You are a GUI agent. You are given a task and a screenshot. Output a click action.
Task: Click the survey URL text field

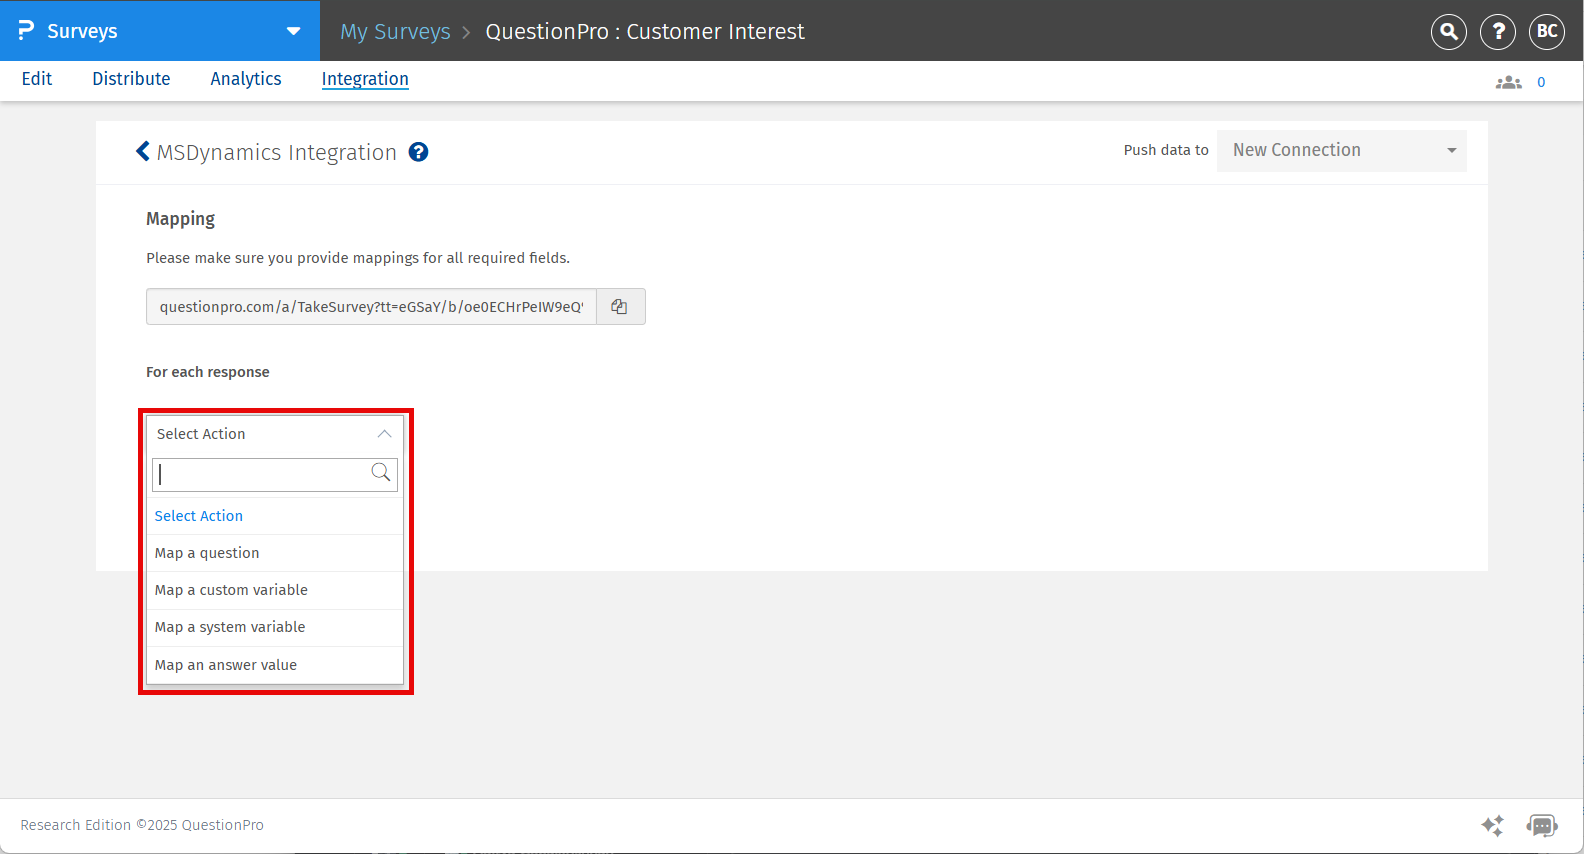coord(371,307)
